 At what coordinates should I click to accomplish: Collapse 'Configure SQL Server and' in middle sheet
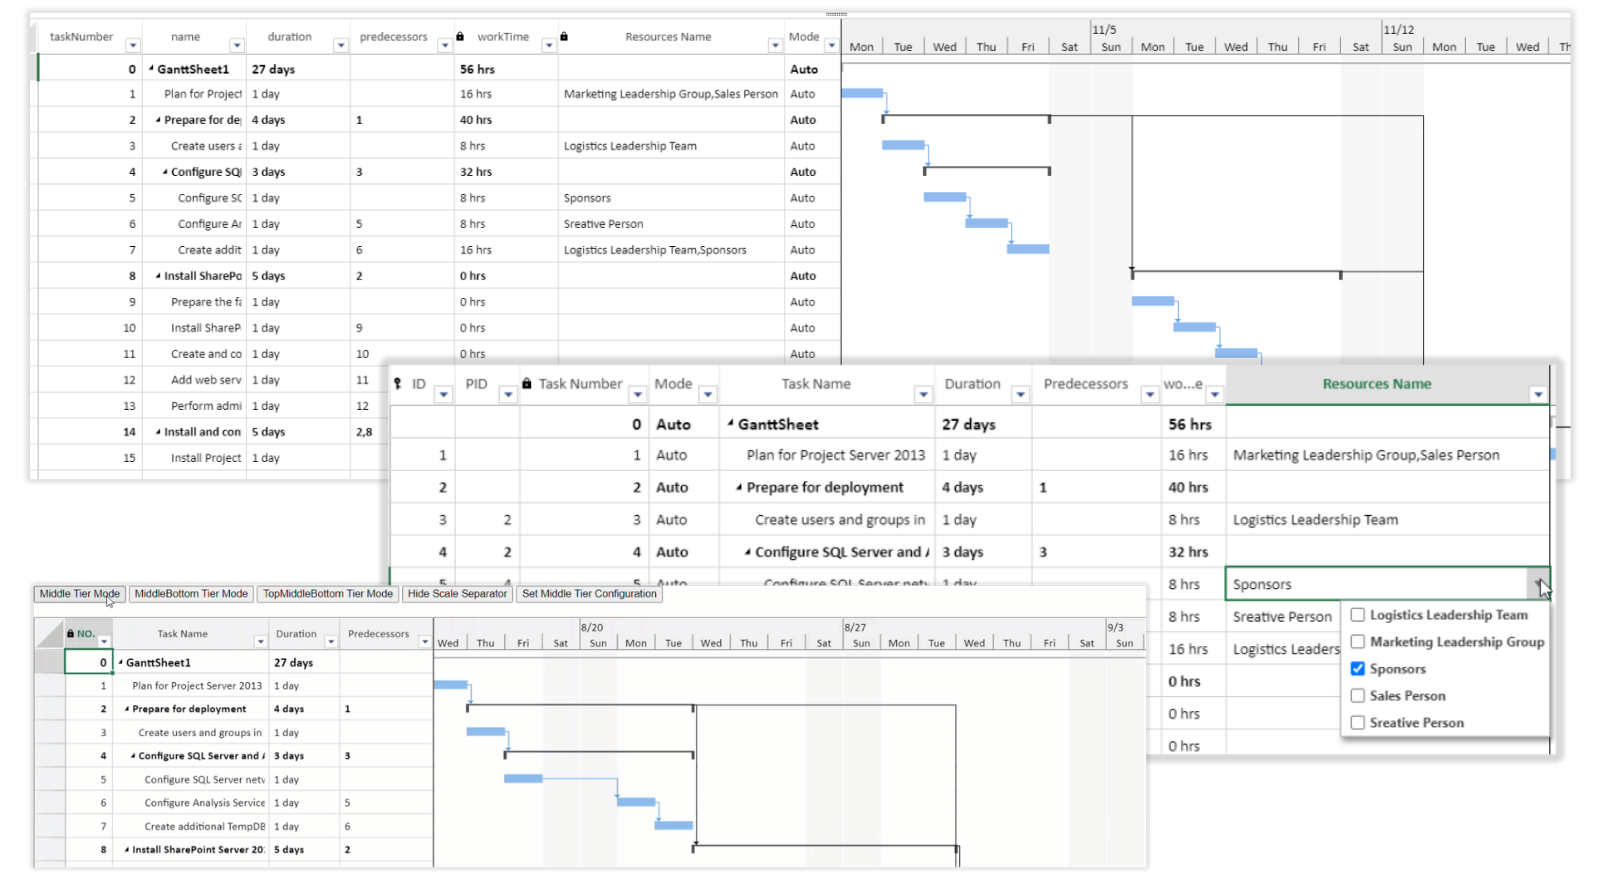pos(748,552)
